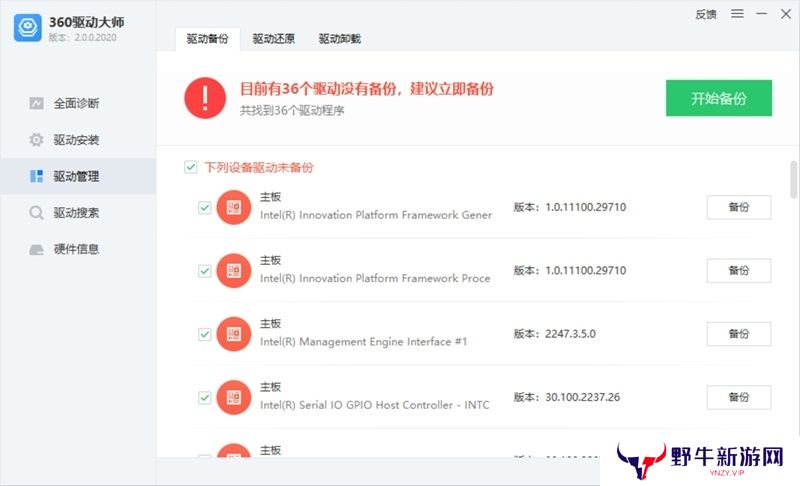Click motherboard icon for Framework Proce driver

click(x=234, y=271)
